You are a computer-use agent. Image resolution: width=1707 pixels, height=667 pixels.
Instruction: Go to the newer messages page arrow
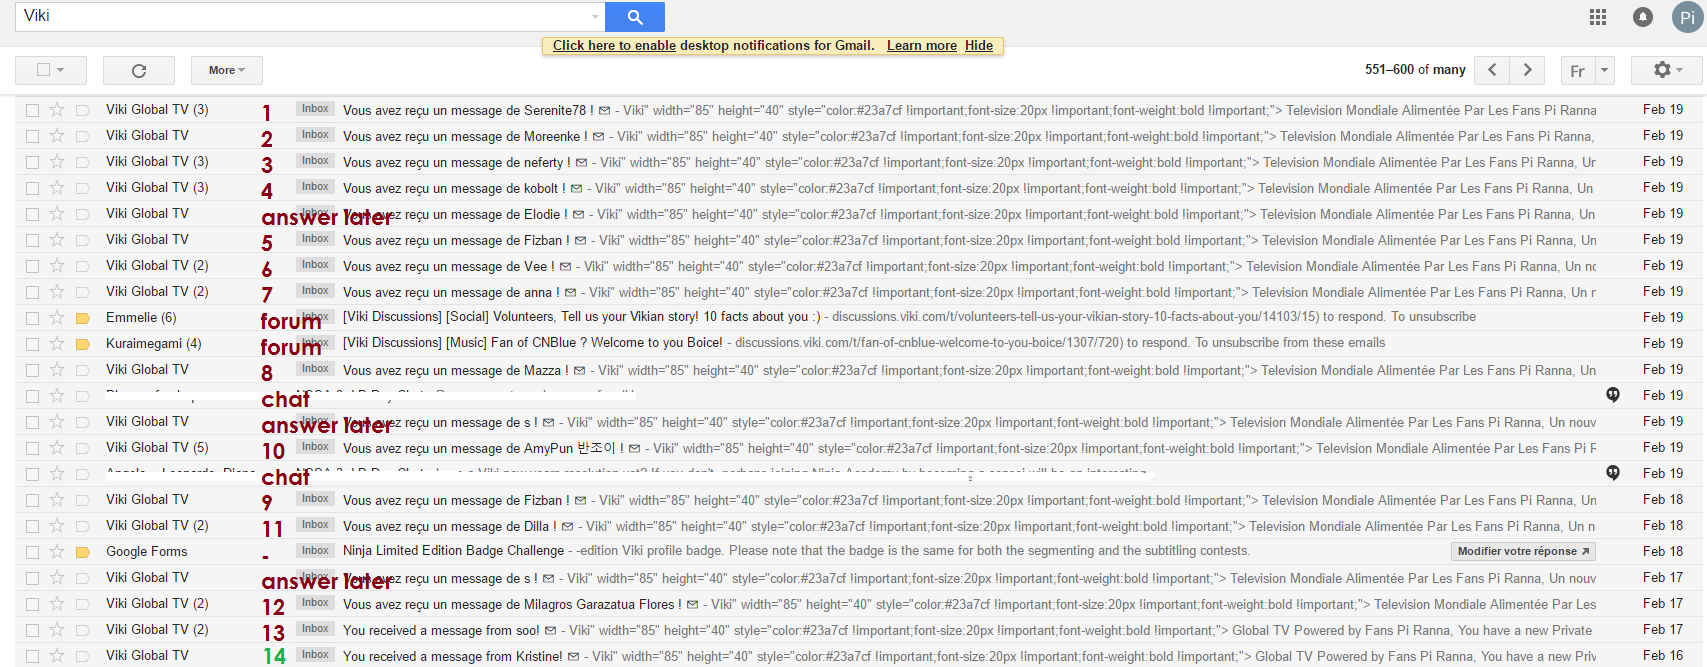point(1492,70)
